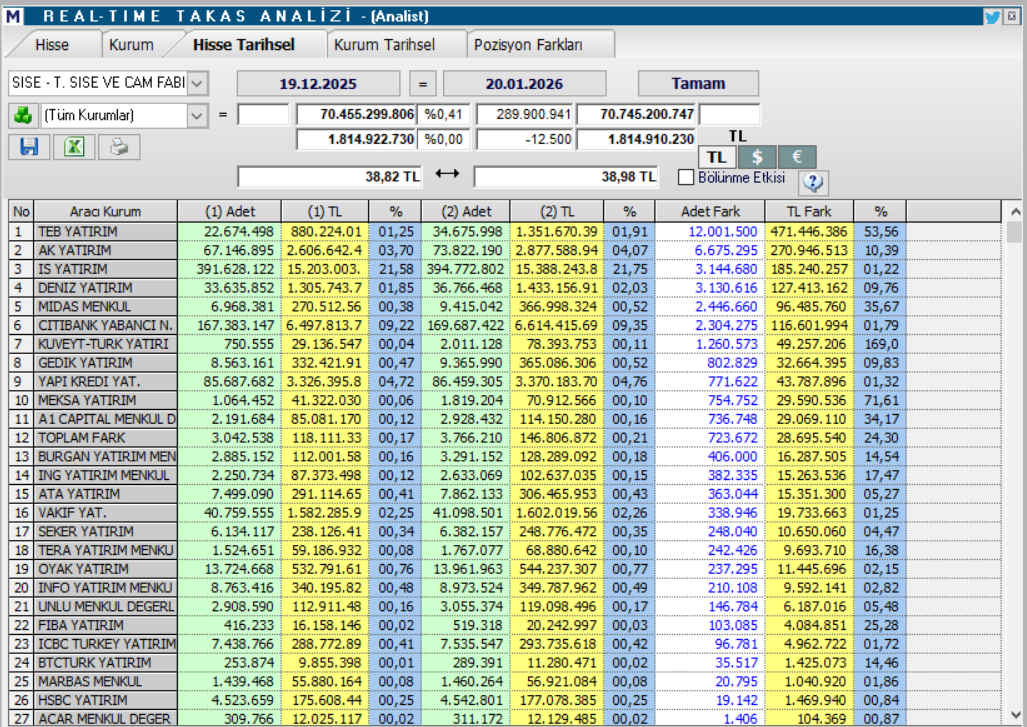1027x727 pixels.
Task: Select TL currency toggle
Action: pyautogui.click(x=716, y=157)
